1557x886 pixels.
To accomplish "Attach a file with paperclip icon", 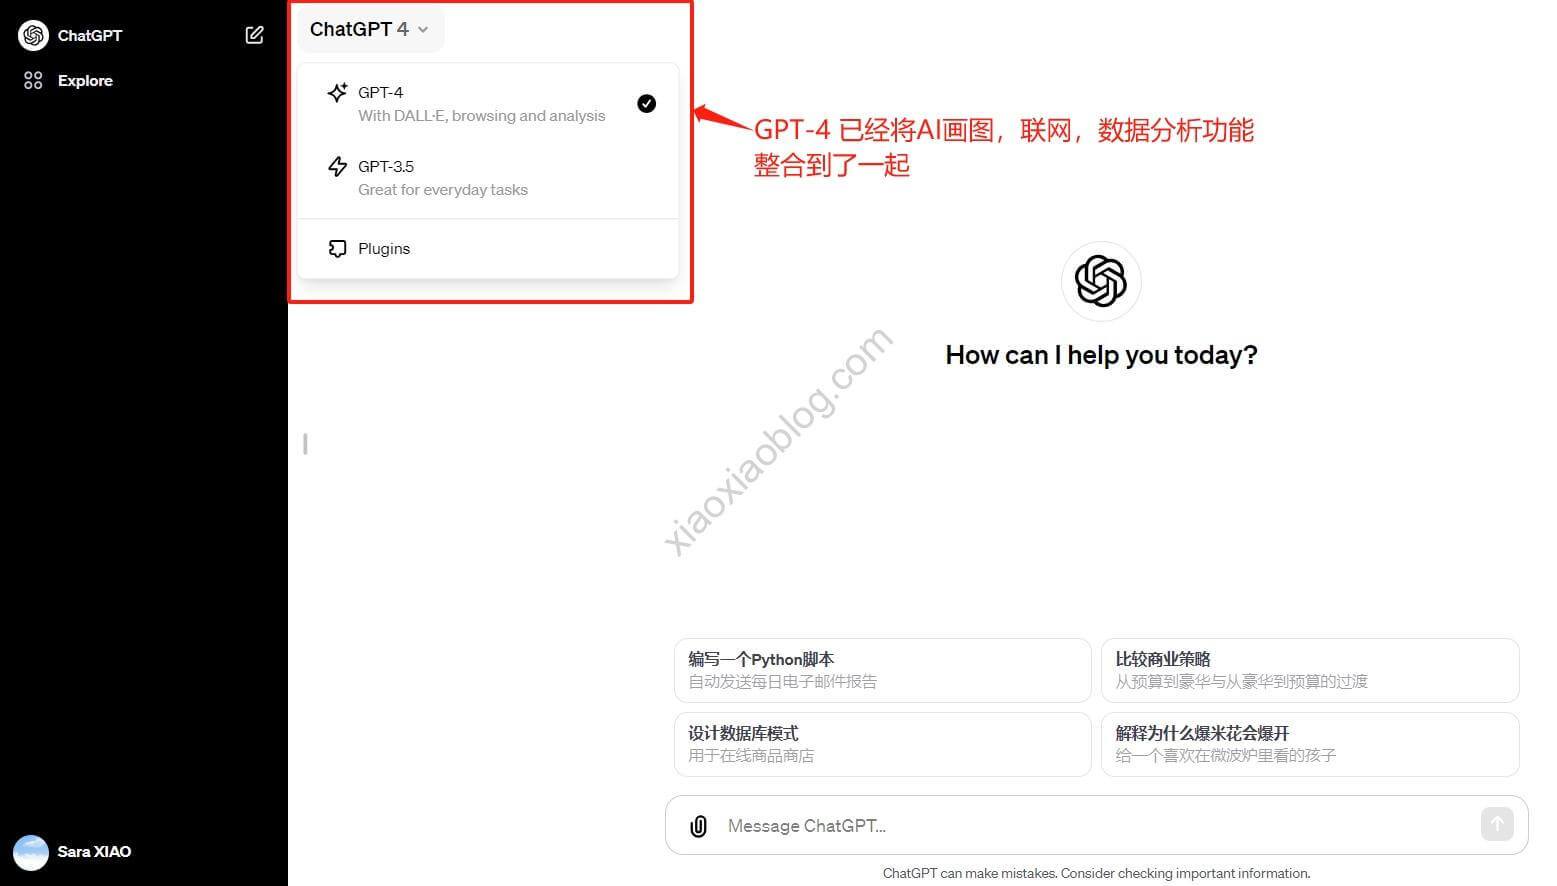I will tap(699, 826).
